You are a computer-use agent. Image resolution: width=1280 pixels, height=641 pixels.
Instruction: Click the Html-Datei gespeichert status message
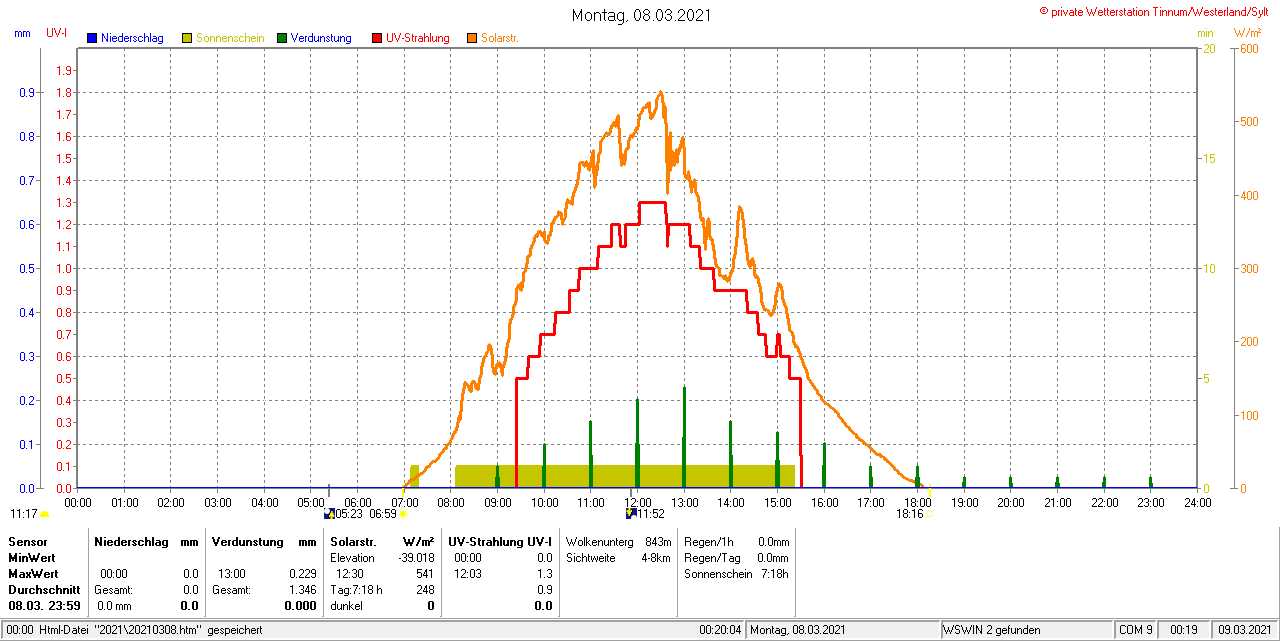coord(135,630)
